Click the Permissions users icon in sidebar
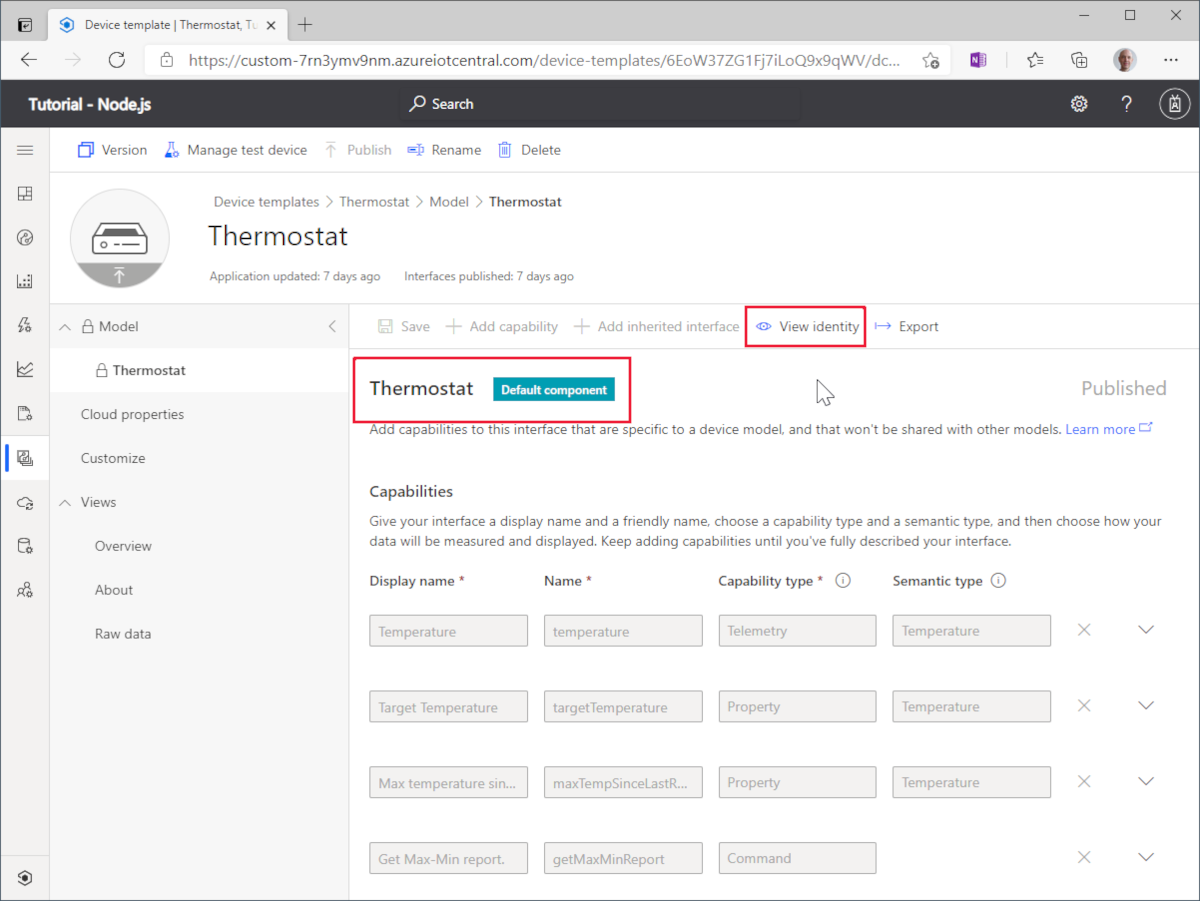1200x901 pixels. pos(25,589)
